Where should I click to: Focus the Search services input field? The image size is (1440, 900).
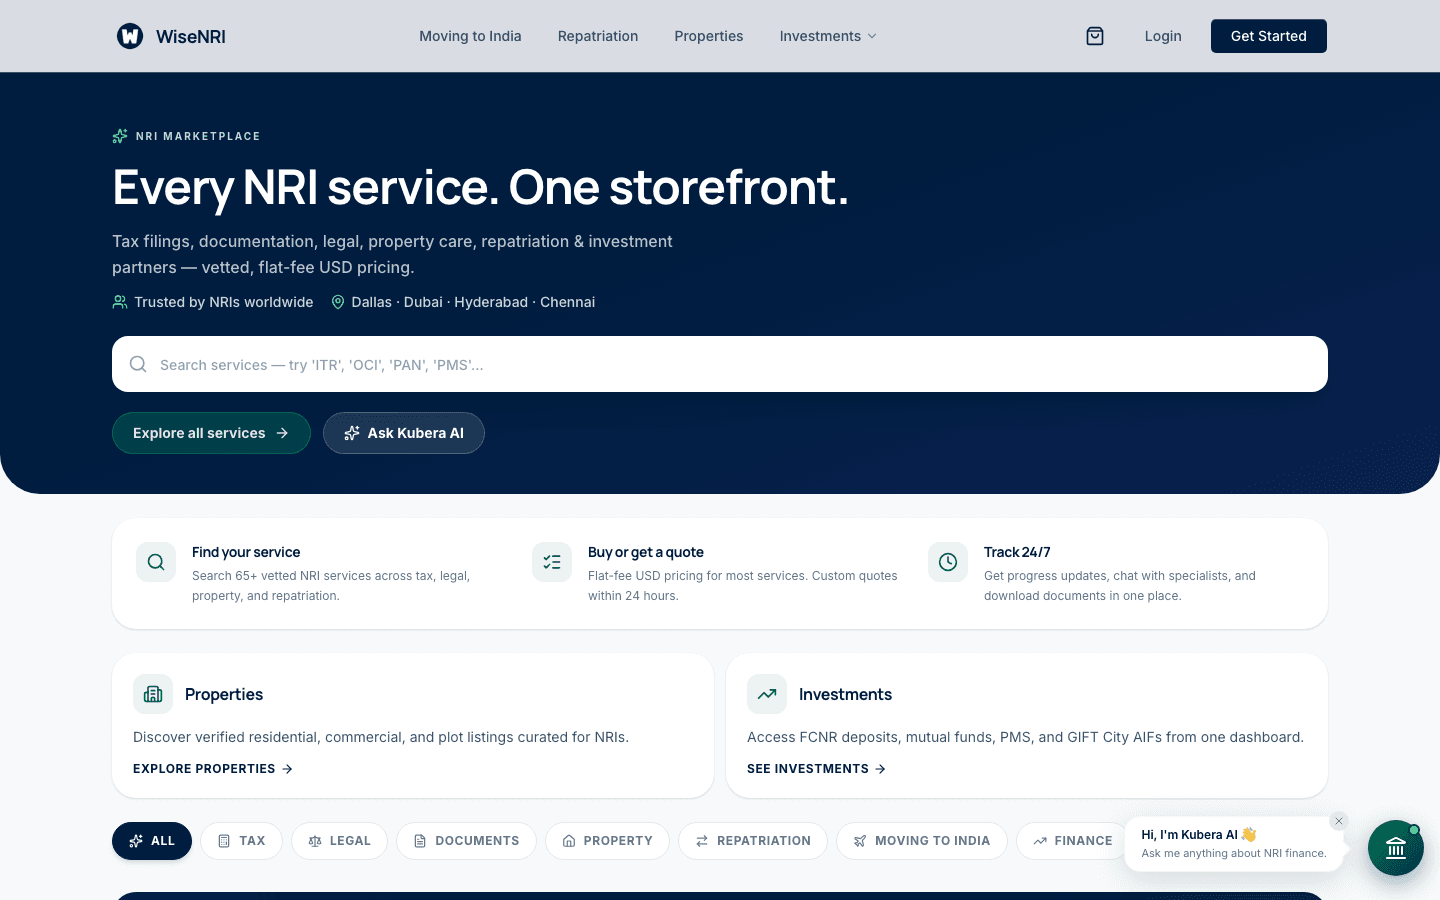(x=720, y=364)
